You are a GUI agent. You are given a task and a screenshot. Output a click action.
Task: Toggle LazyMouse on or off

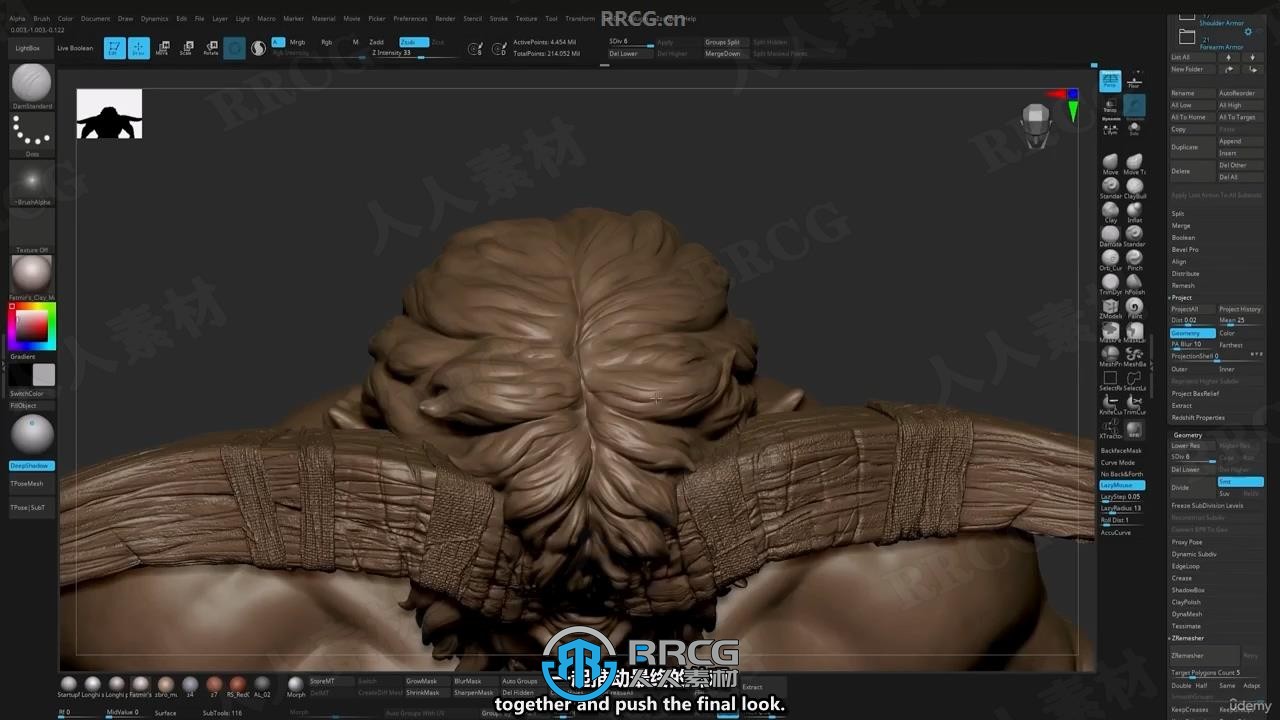[1122, 485]
